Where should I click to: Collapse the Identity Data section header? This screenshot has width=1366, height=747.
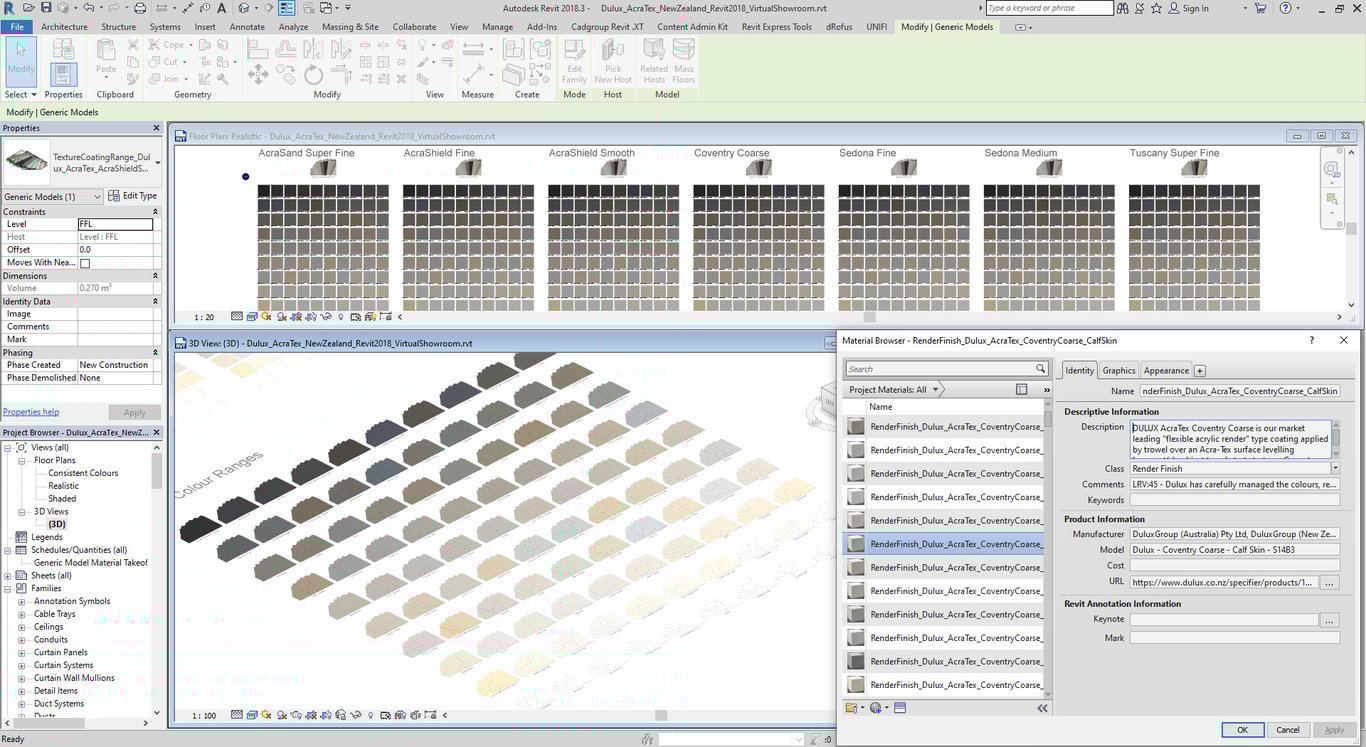(155, 301)
